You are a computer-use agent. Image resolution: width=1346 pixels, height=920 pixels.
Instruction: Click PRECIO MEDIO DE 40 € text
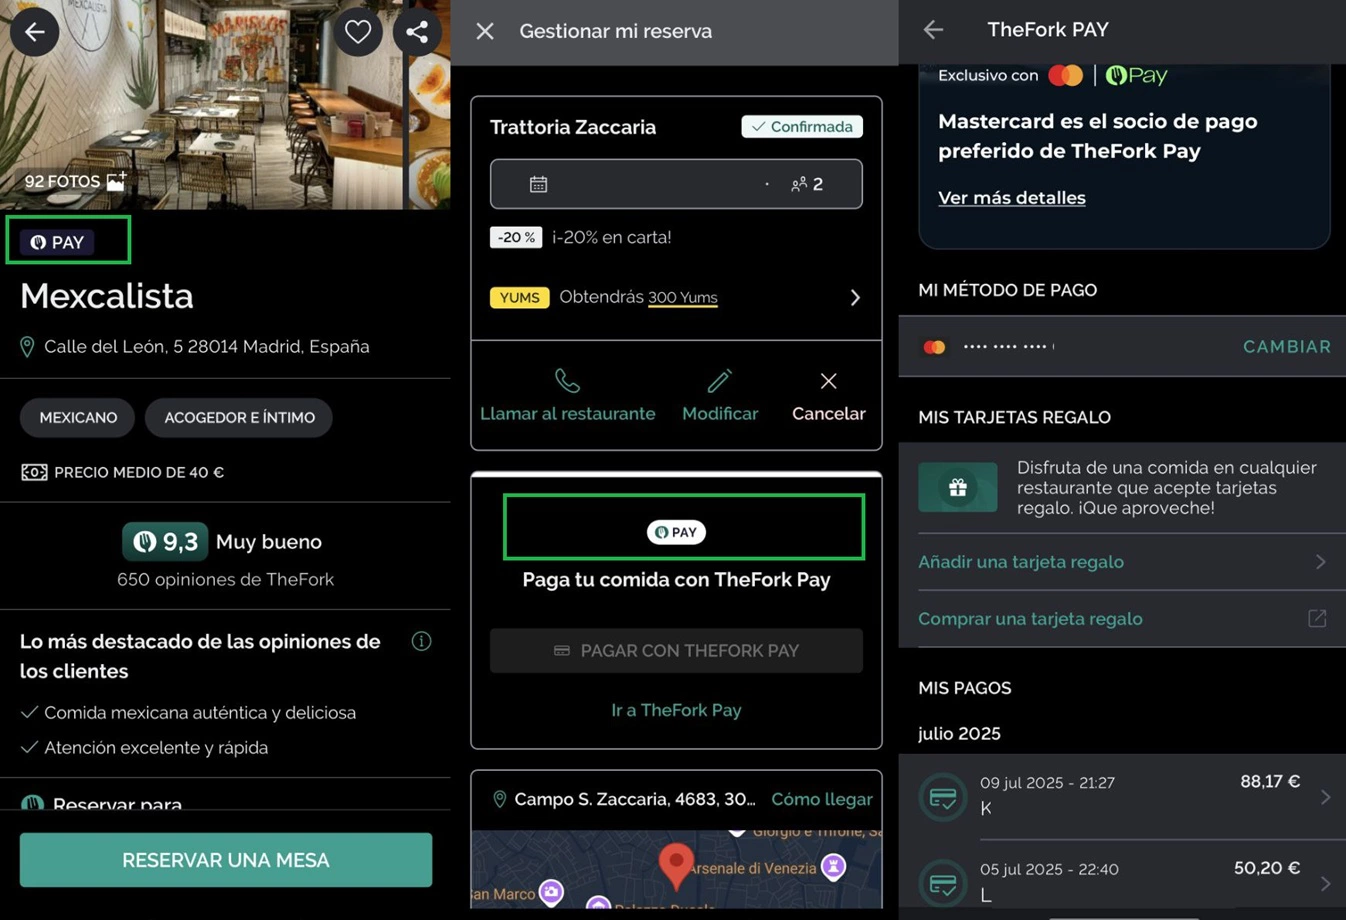(x=139, y=472)
